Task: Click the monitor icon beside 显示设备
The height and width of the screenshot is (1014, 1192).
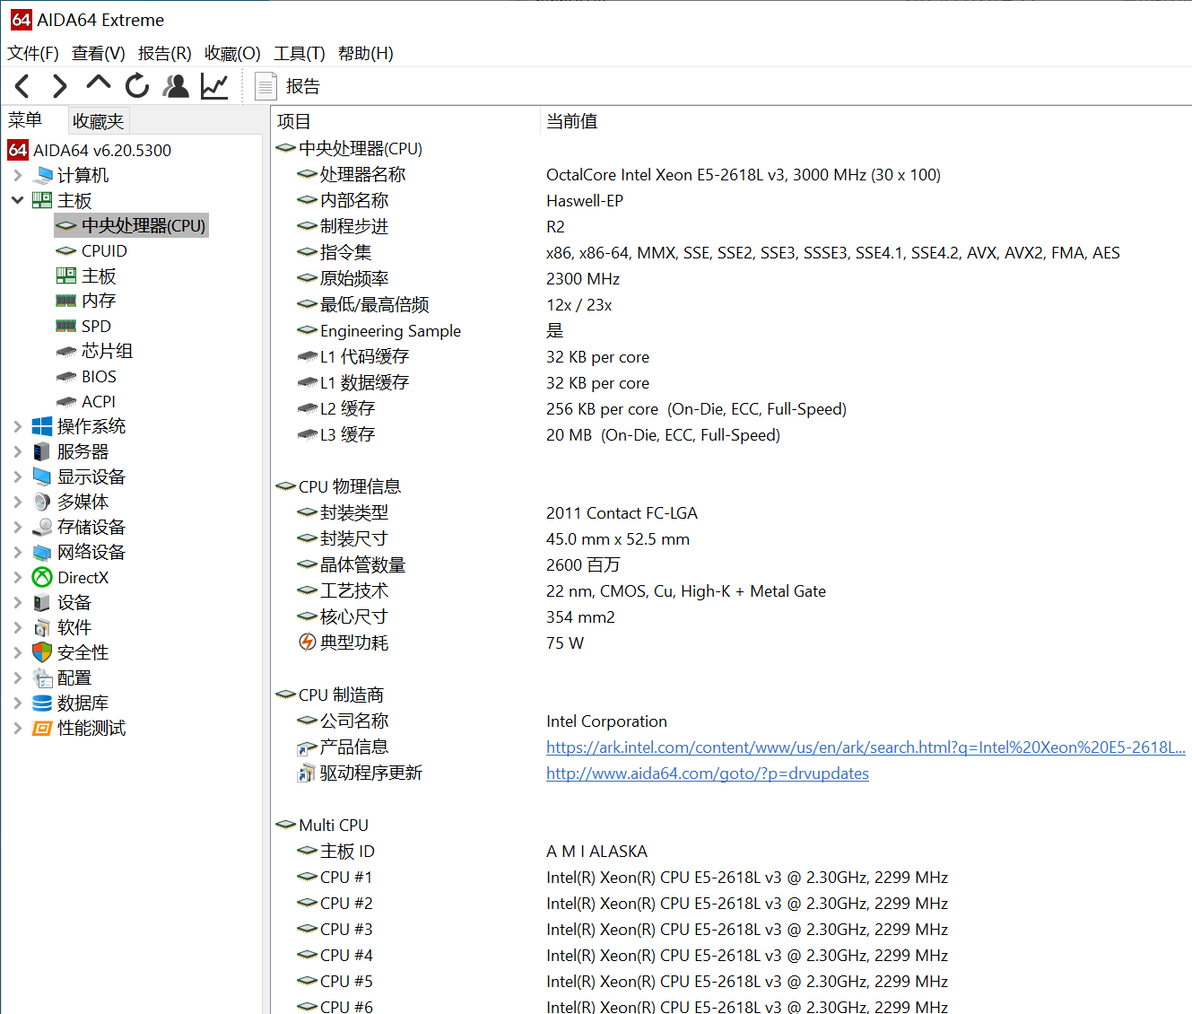Action: pyautogui.click(x=43, y=477)
